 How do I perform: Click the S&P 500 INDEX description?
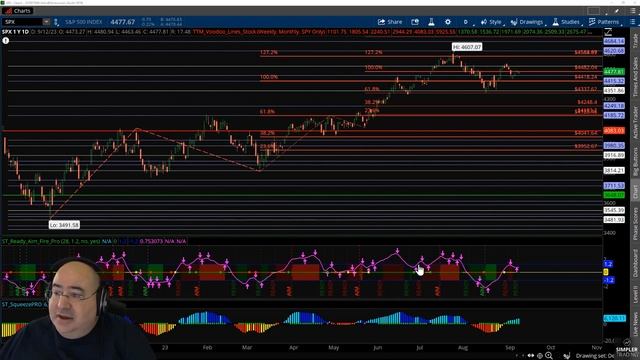pyautogui.click(x=84, y=22)
